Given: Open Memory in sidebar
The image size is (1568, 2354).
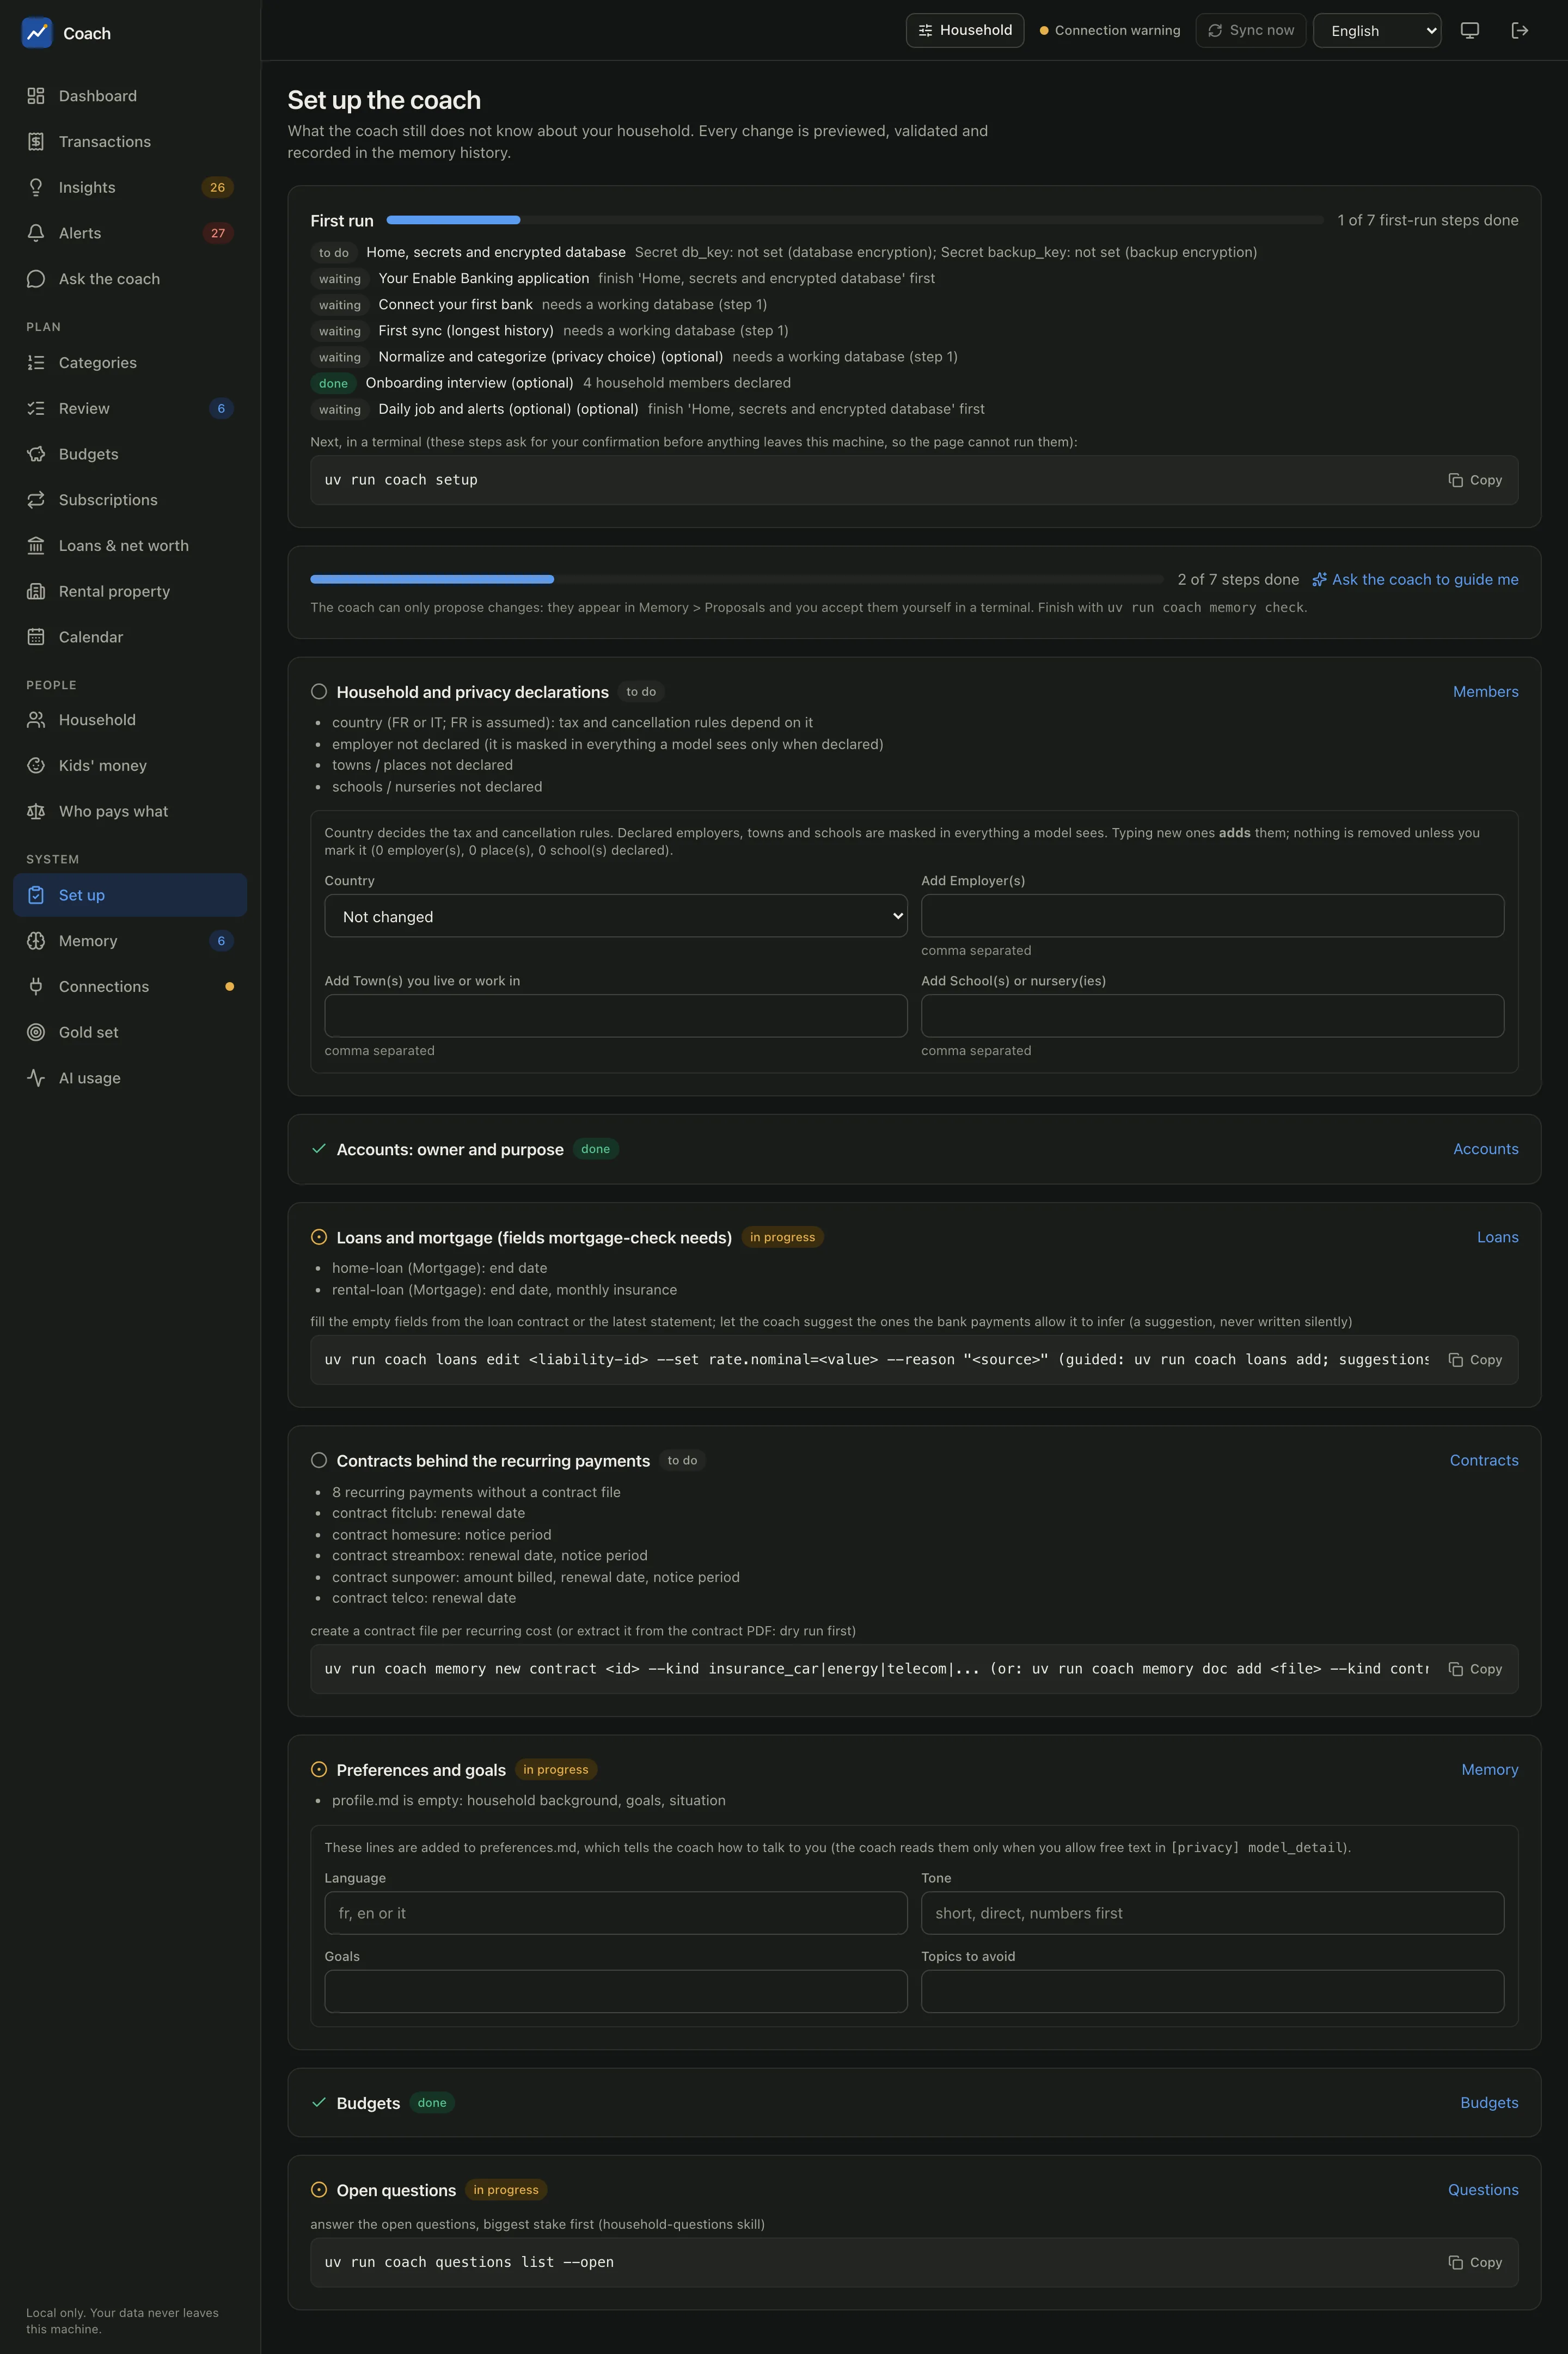Looking at the screenshot, I should coord(130,941).
